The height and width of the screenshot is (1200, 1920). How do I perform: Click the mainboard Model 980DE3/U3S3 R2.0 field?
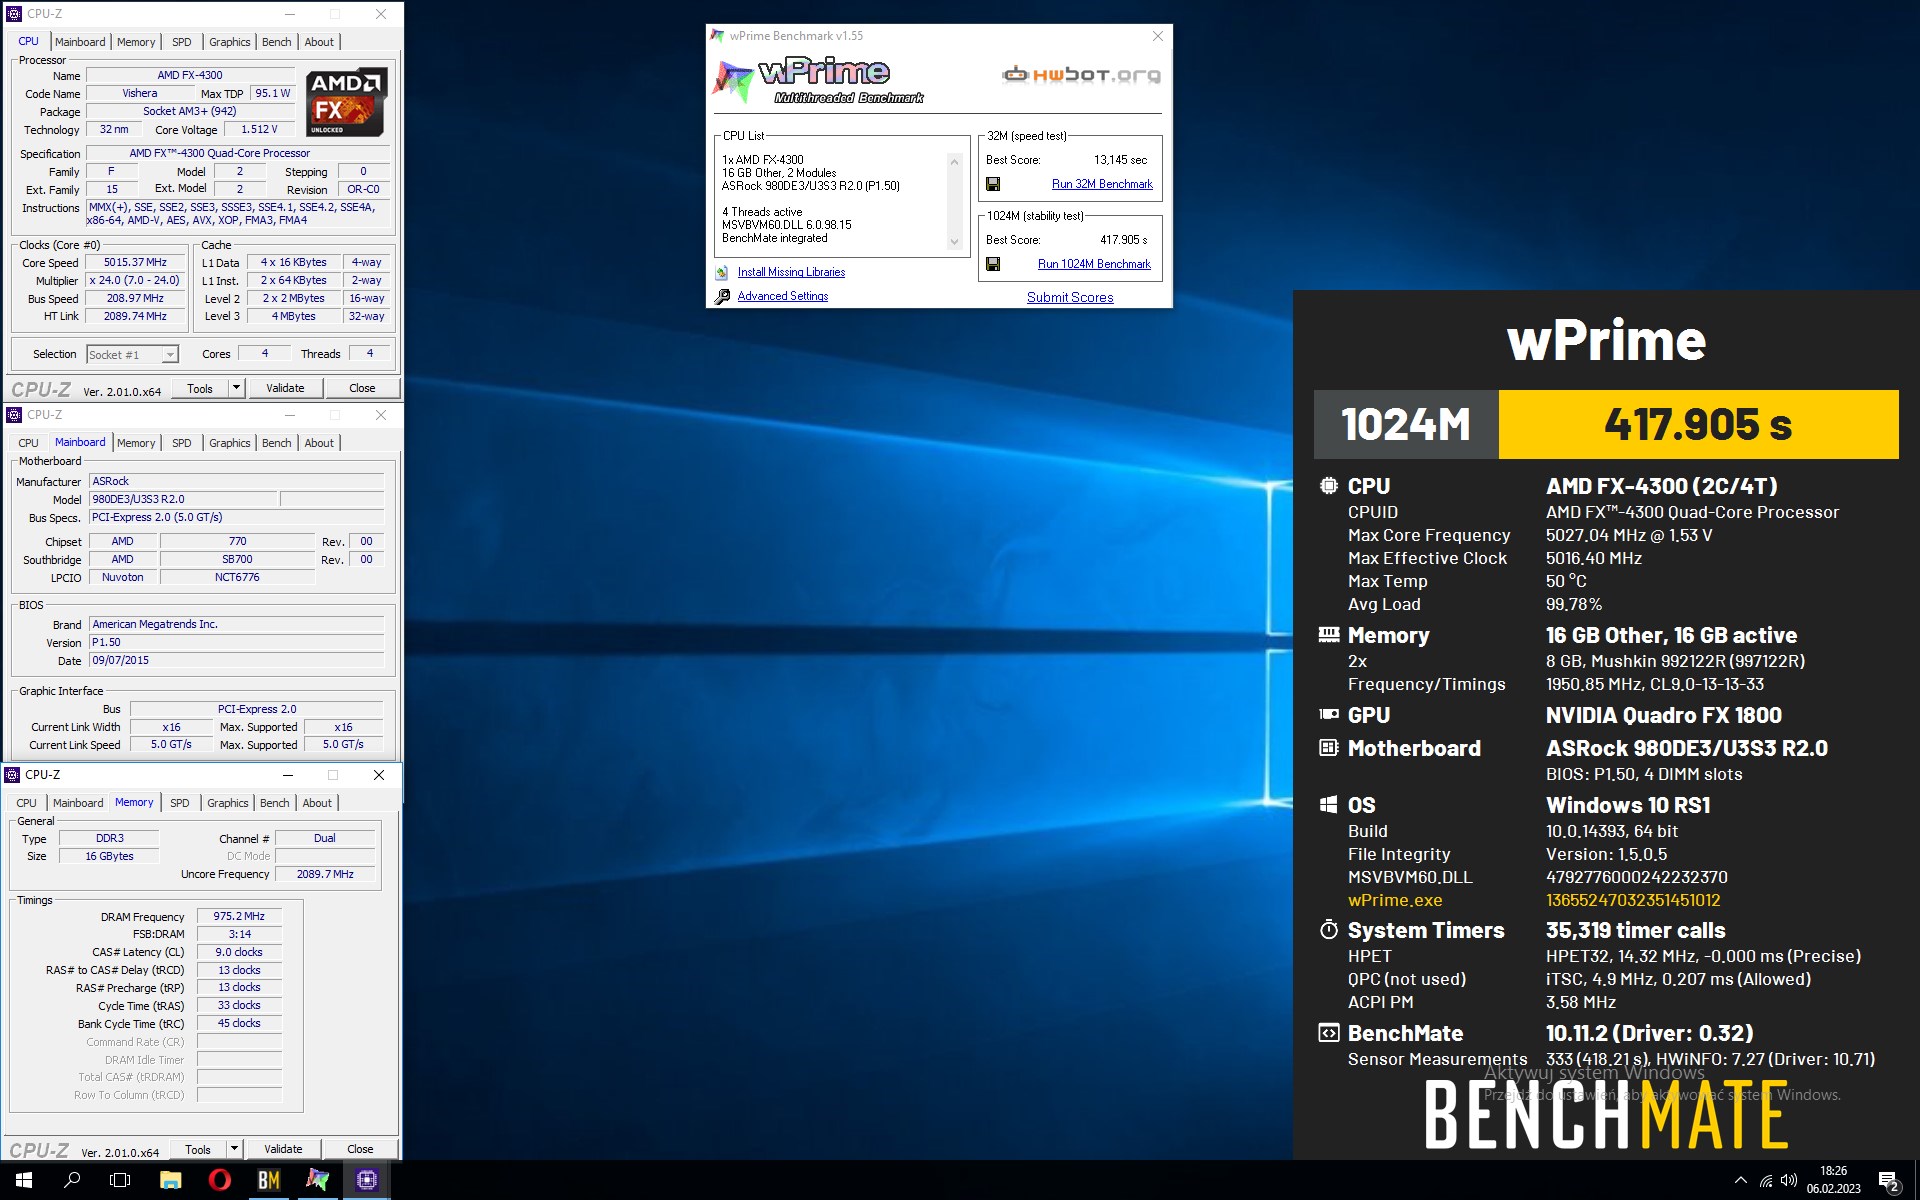click(x=183, y=499)
